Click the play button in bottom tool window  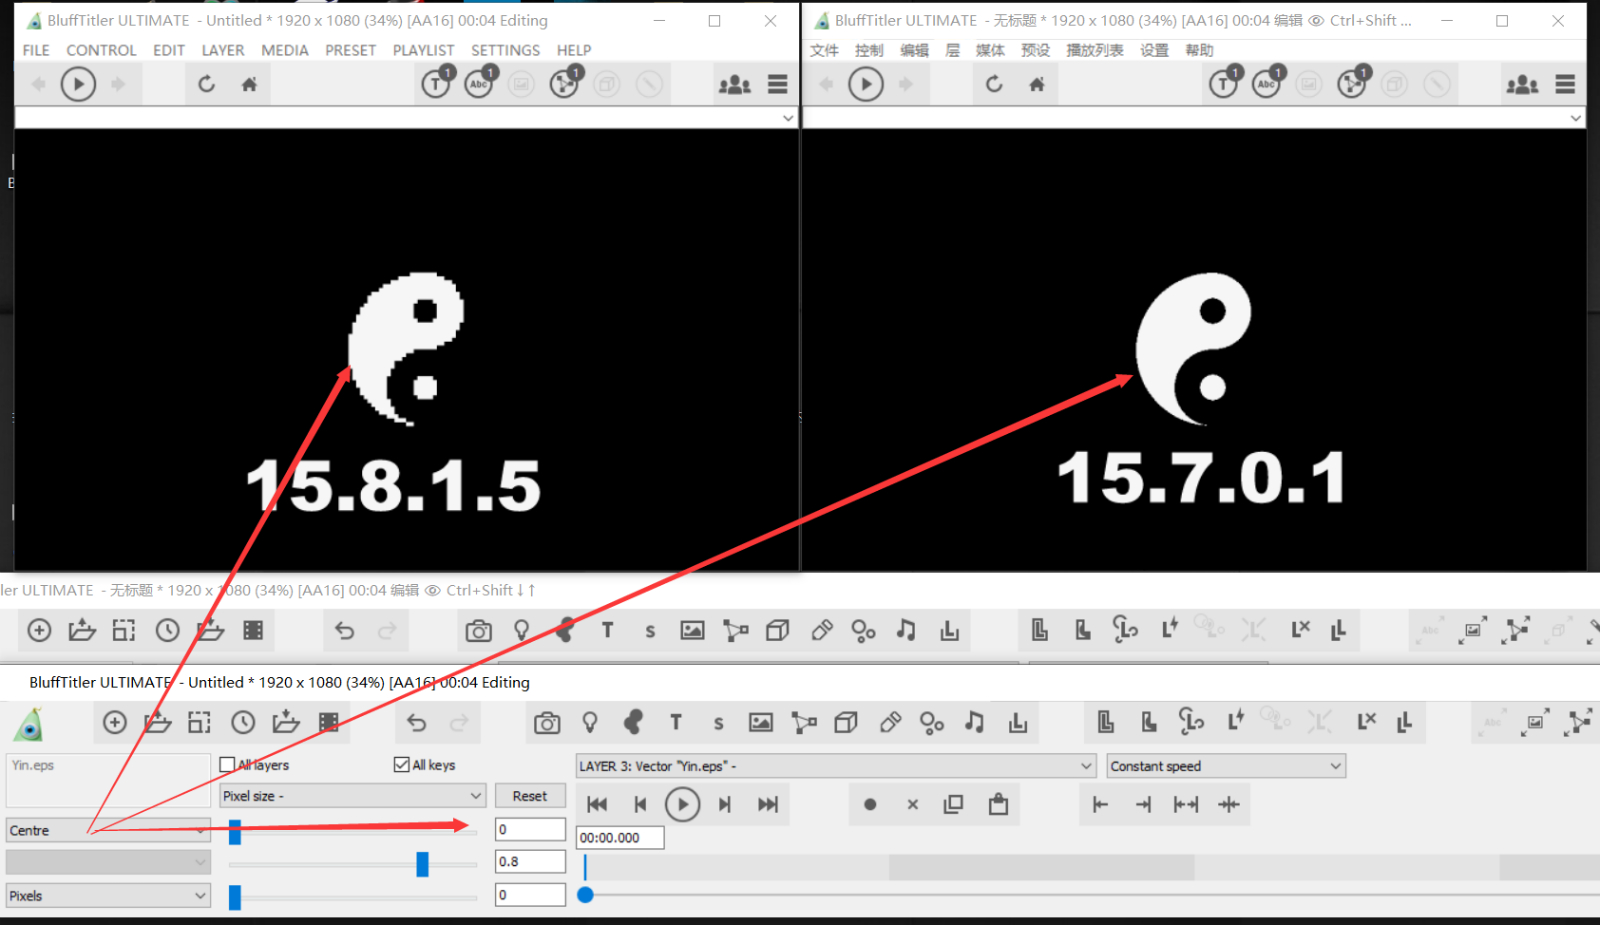pyautogui.click(x=683, y=804)
